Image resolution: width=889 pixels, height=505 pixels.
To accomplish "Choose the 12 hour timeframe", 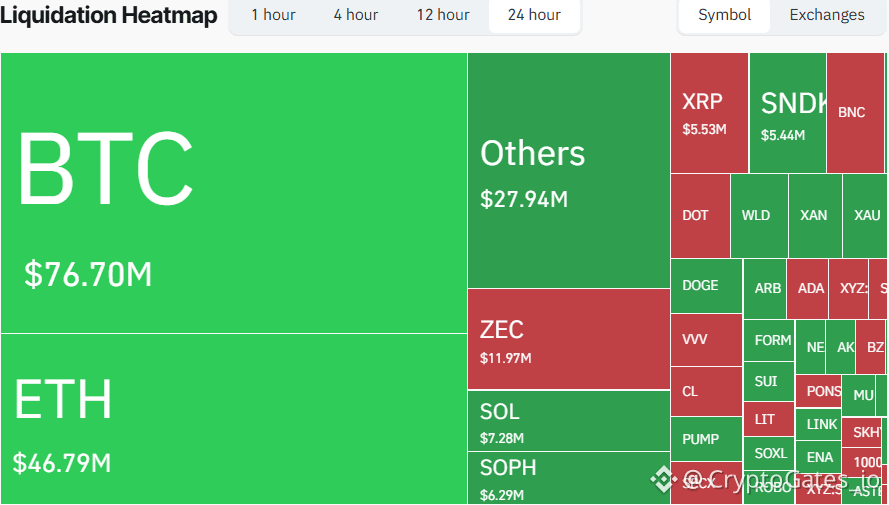I will (x=443, y=15).
